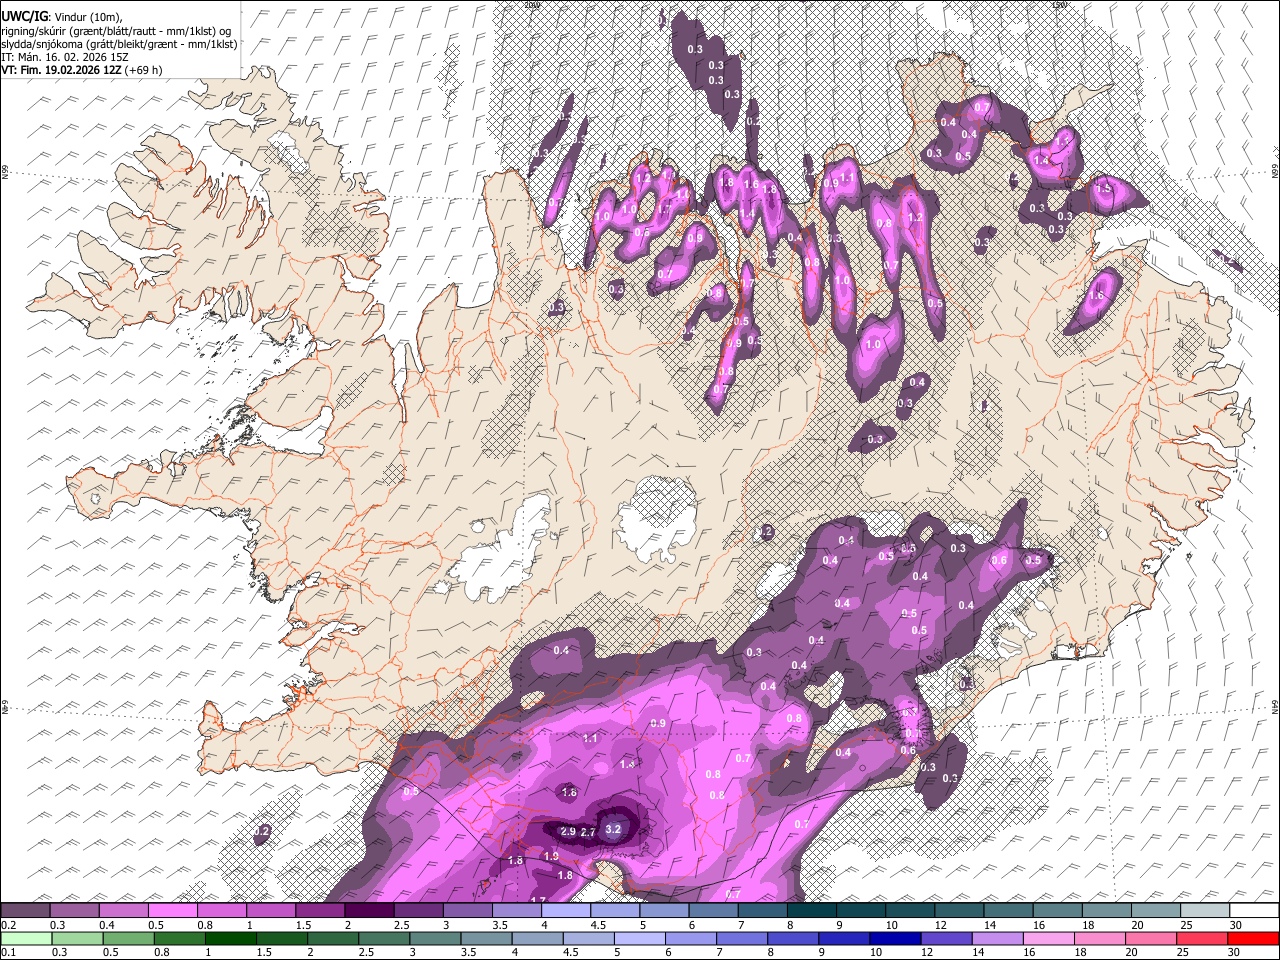This screenshot has height=960, width=1280.
Task: Choose the pale grey snow swatch at 25
Action: click(1203, 910)
